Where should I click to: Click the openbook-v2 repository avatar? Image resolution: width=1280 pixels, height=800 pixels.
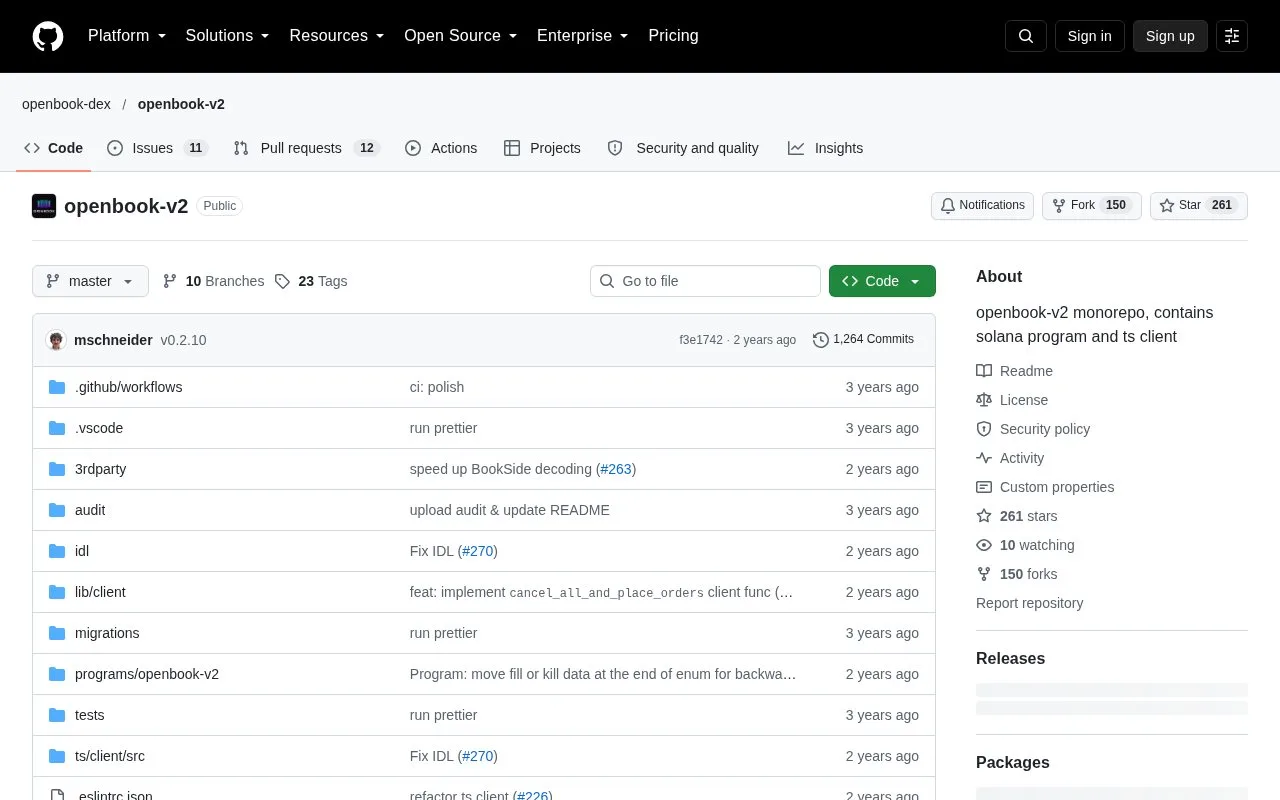[44, 206]
